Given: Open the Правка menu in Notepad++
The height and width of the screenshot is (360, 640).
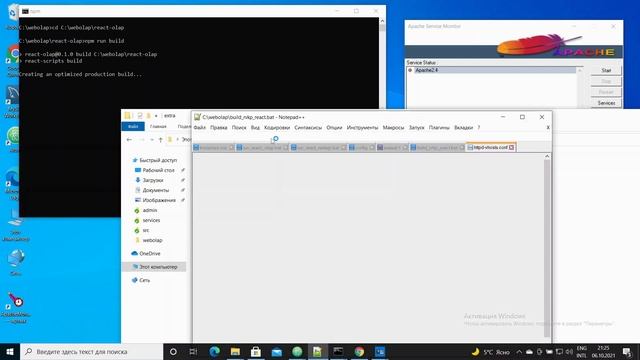Looking at the screenshot, I should (218, 128).
